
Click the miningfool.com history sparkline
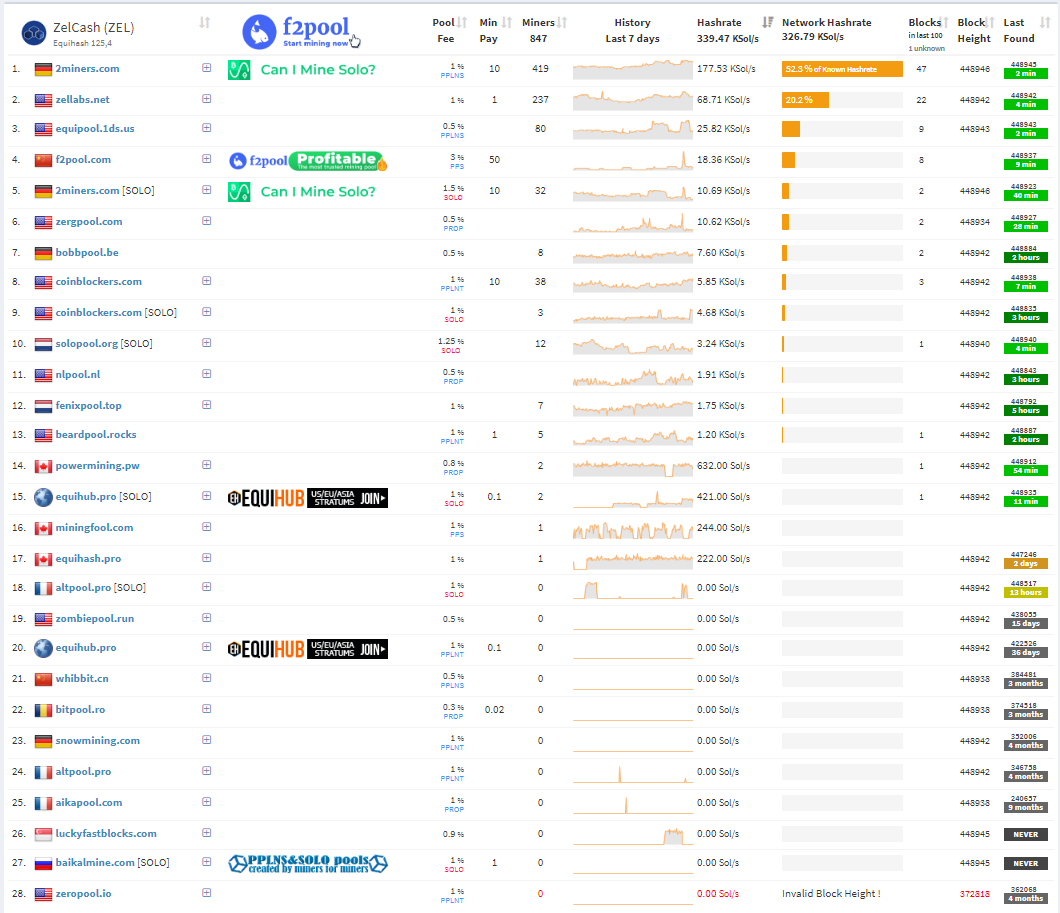pyautogui.click(x=633, y=528)
